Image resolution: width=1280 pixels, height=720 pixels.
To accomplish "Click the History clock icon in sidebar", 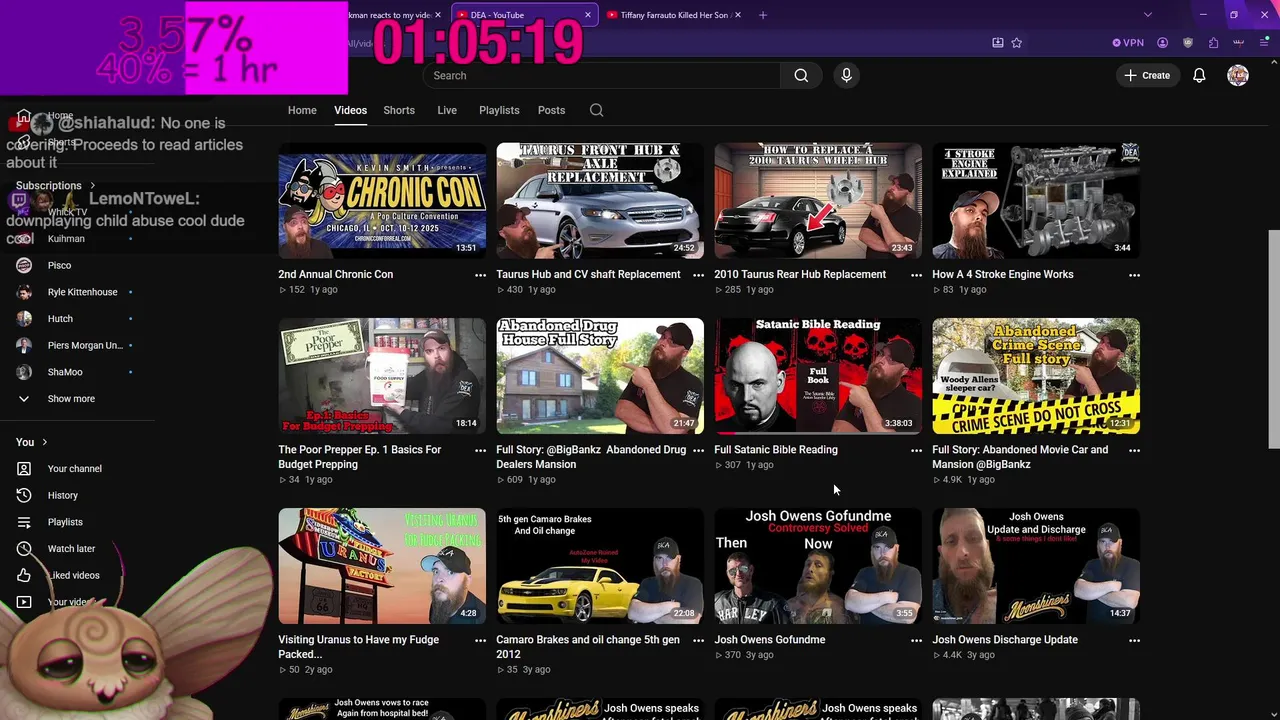I will tap(24, 495).
